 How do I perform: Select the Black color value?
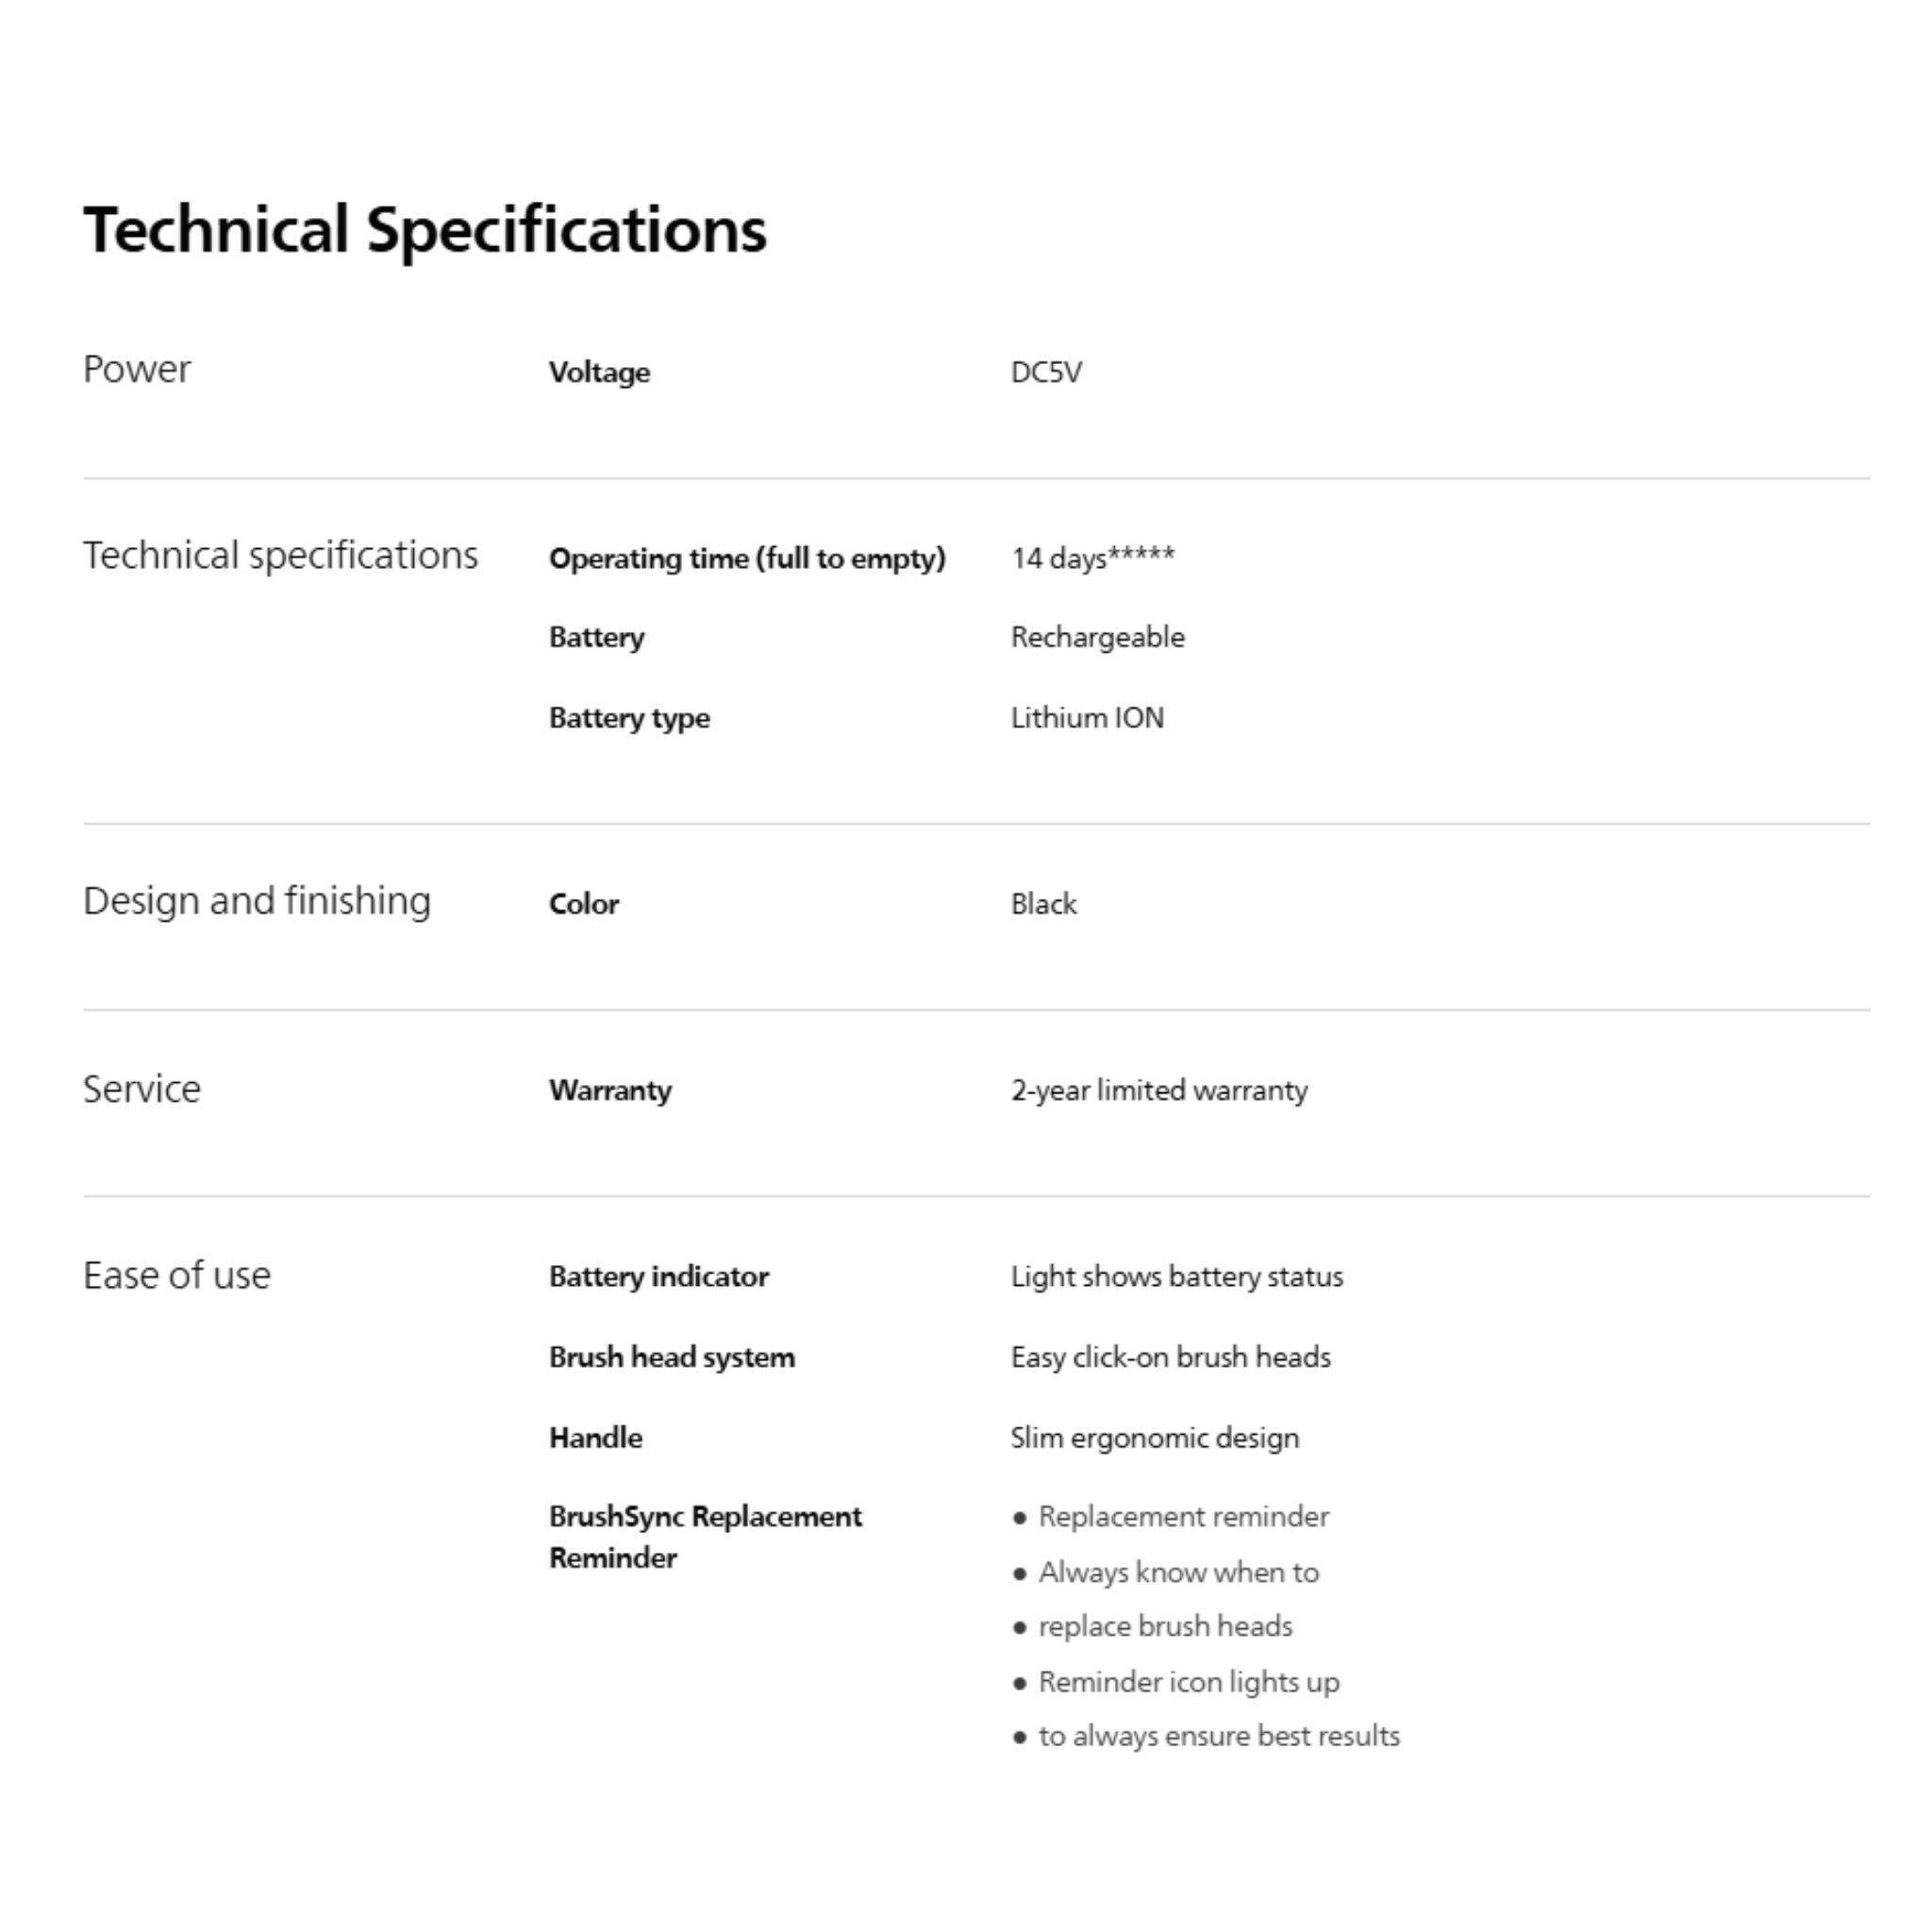point(1043,904)
